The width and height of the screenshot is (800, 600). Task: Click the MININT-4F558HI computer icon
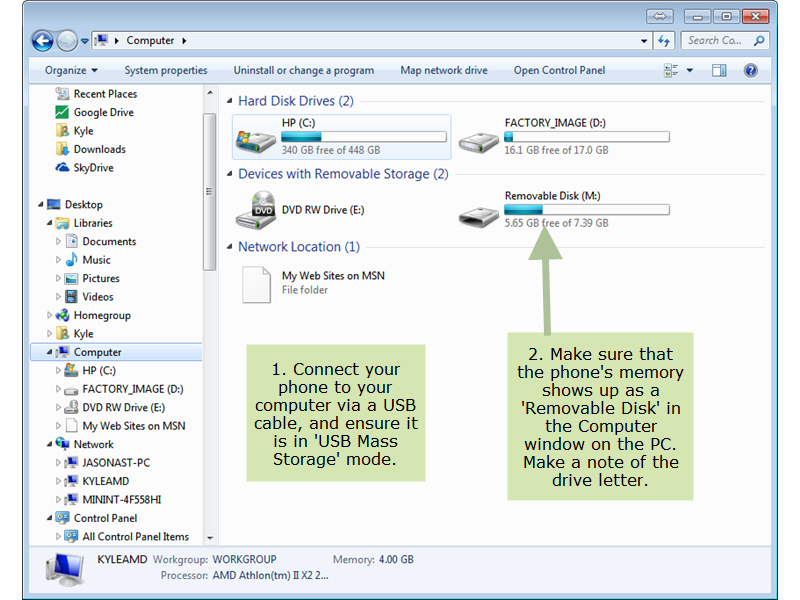coord(71,499)
